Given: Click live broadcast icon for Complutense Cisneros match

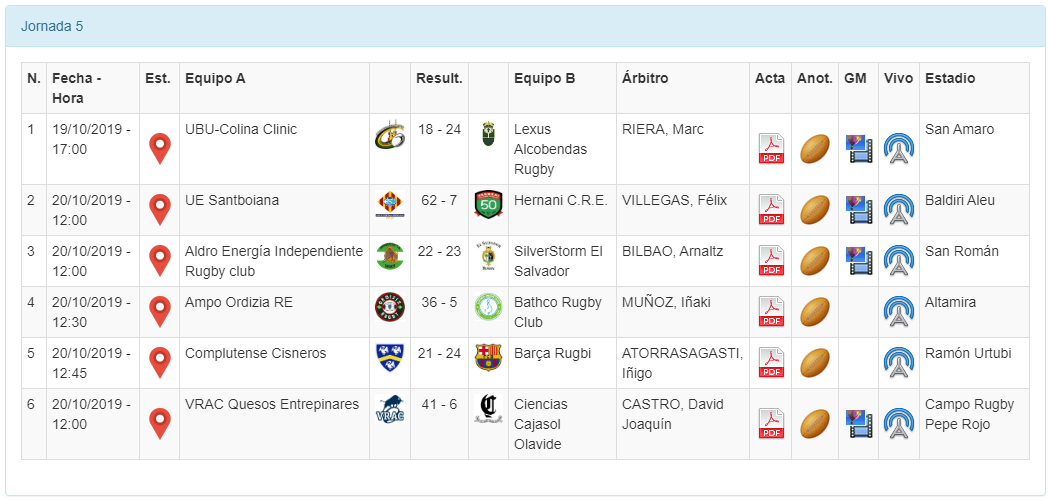Looking at the screenshot, I should [x=898, y=363].
